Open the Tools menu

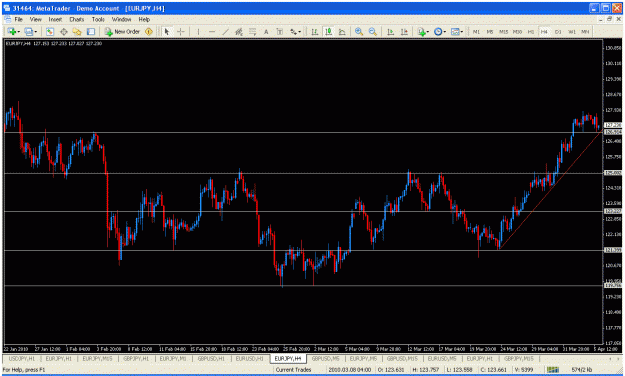click(98, 19)
